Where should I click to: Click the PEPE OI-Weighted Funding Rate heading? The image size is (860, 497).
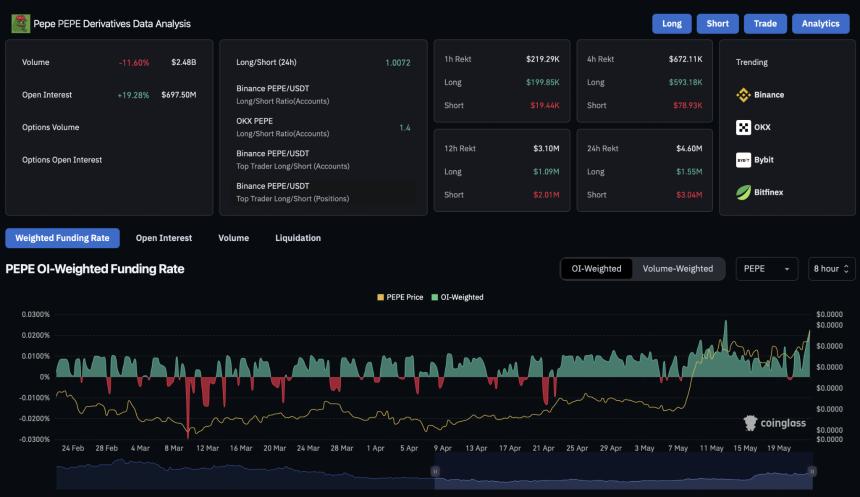[95, 269]
